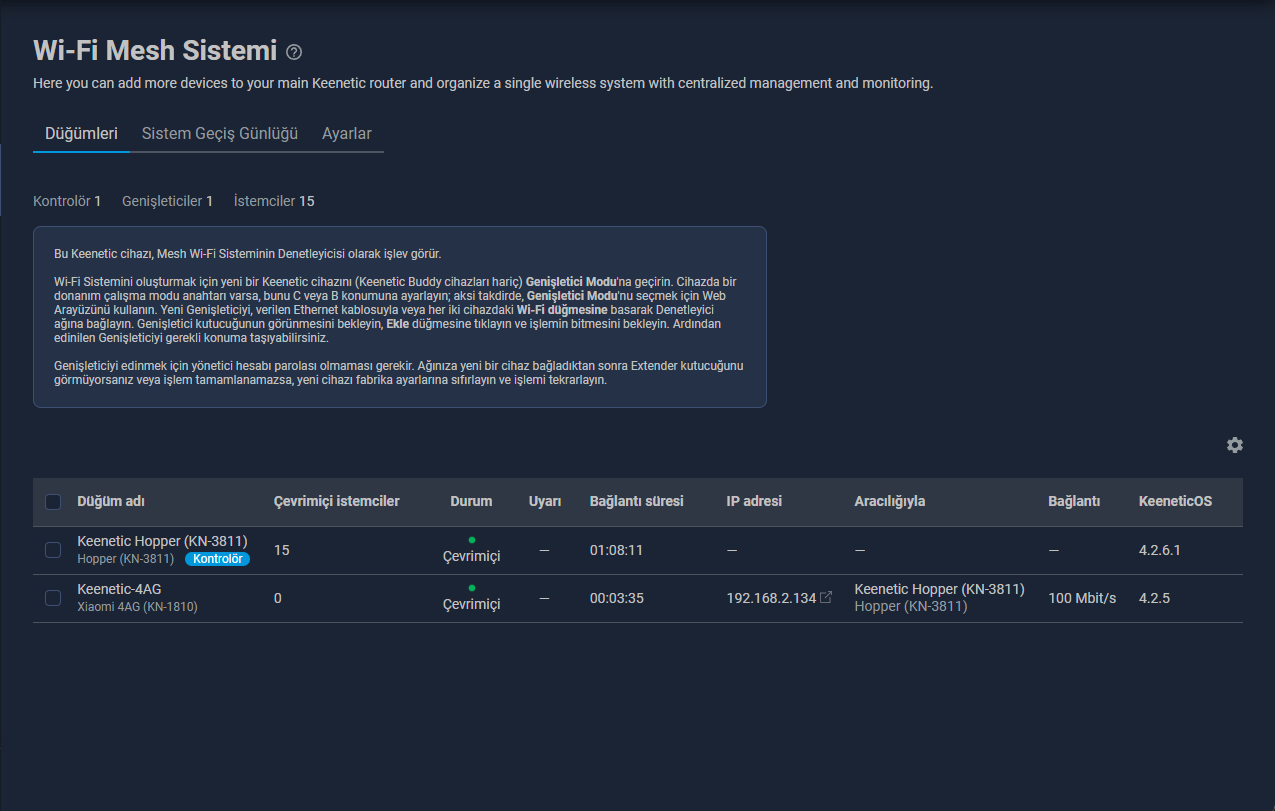Screen dimensions: 1275x811
Task: Click connection time 00:03:35
Action: coord(616,598)
